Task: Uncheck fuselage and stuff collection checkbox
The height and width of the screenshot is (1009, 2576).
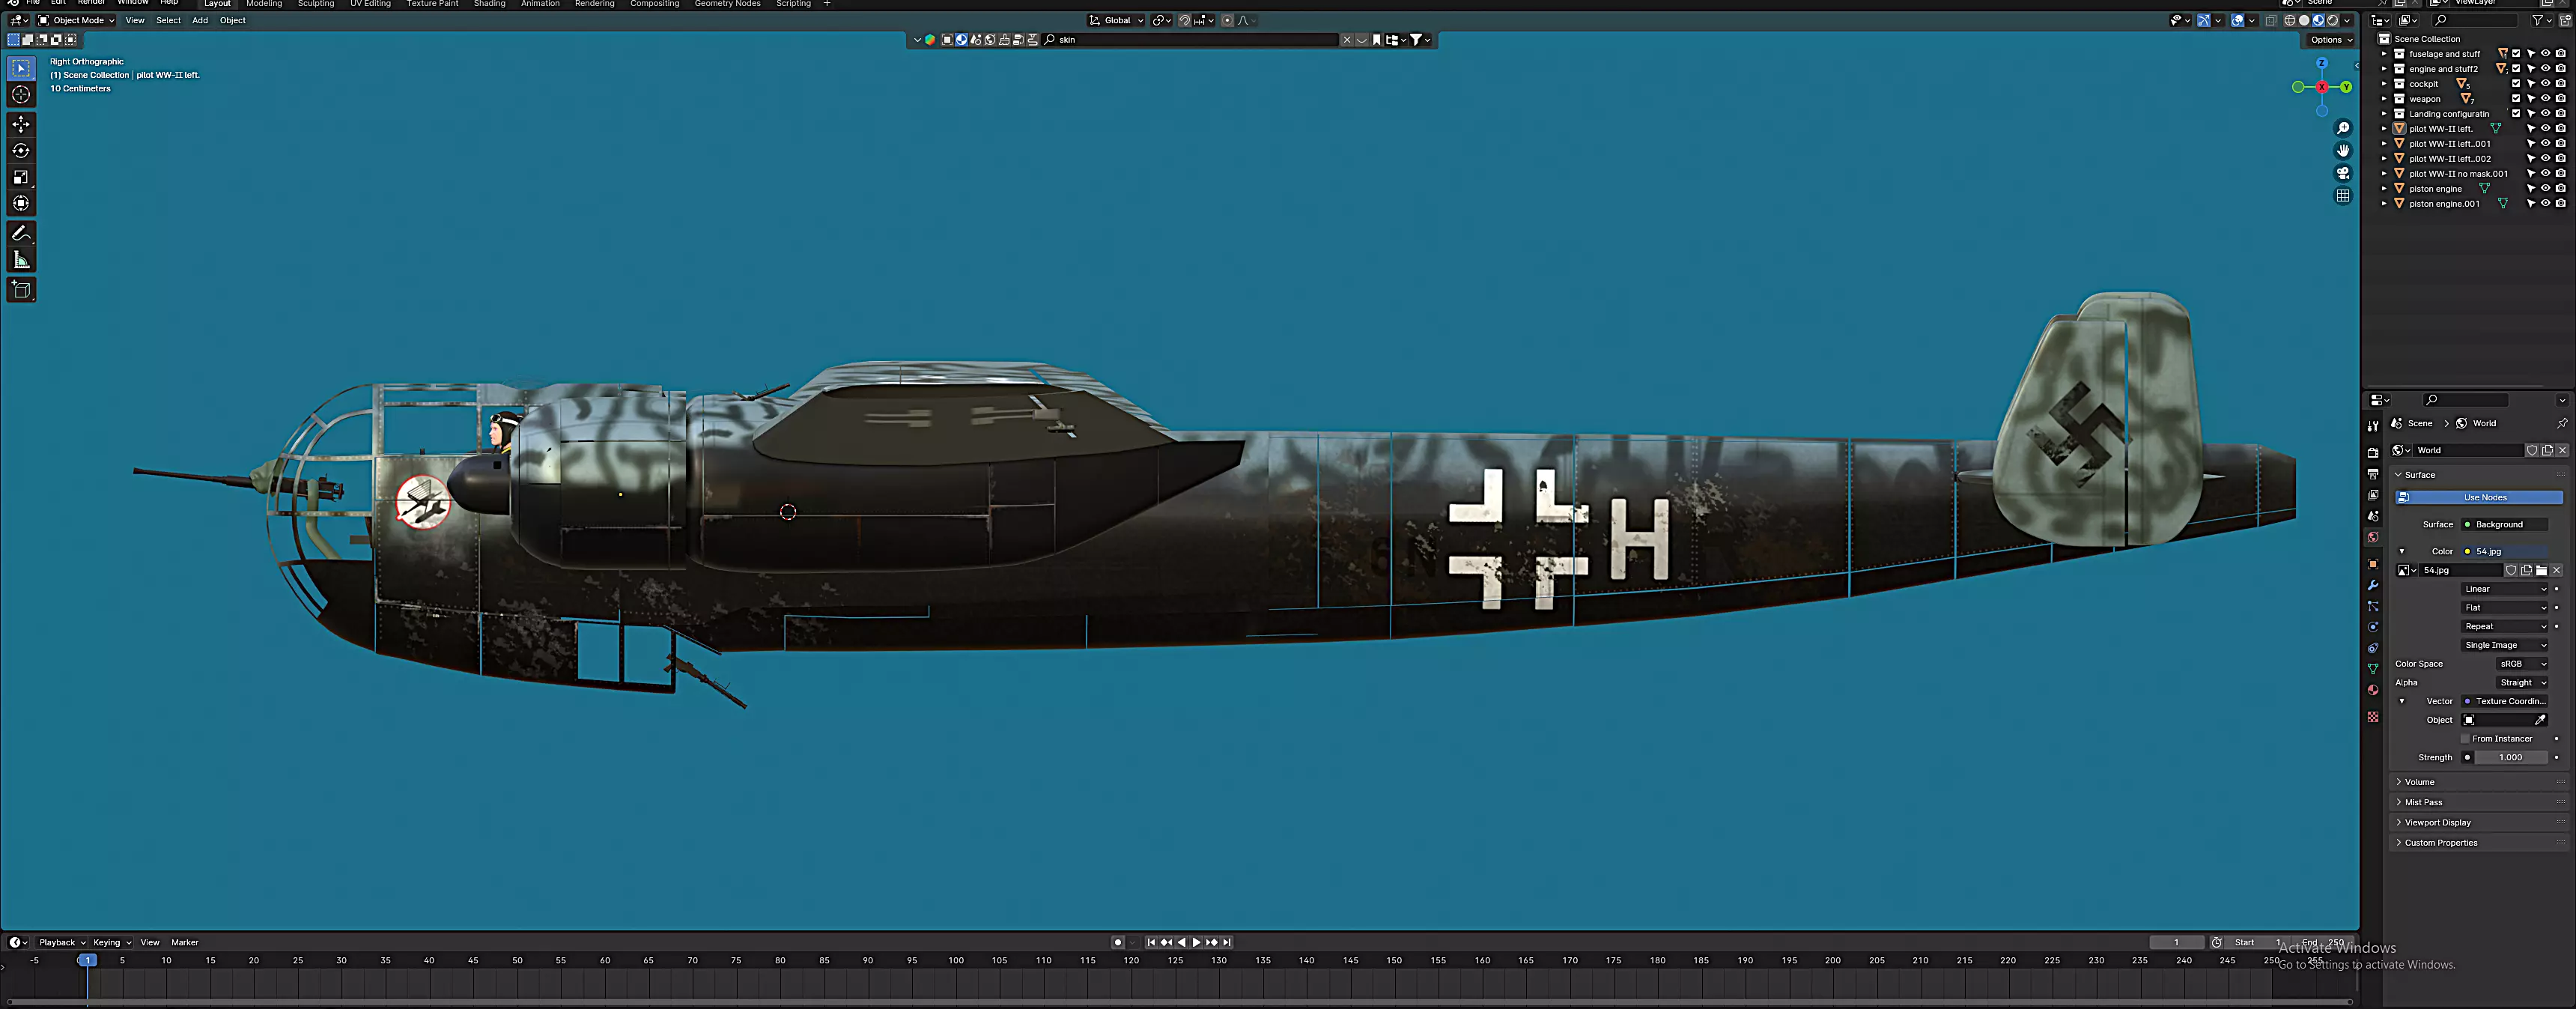Action: coord(2516,54)
